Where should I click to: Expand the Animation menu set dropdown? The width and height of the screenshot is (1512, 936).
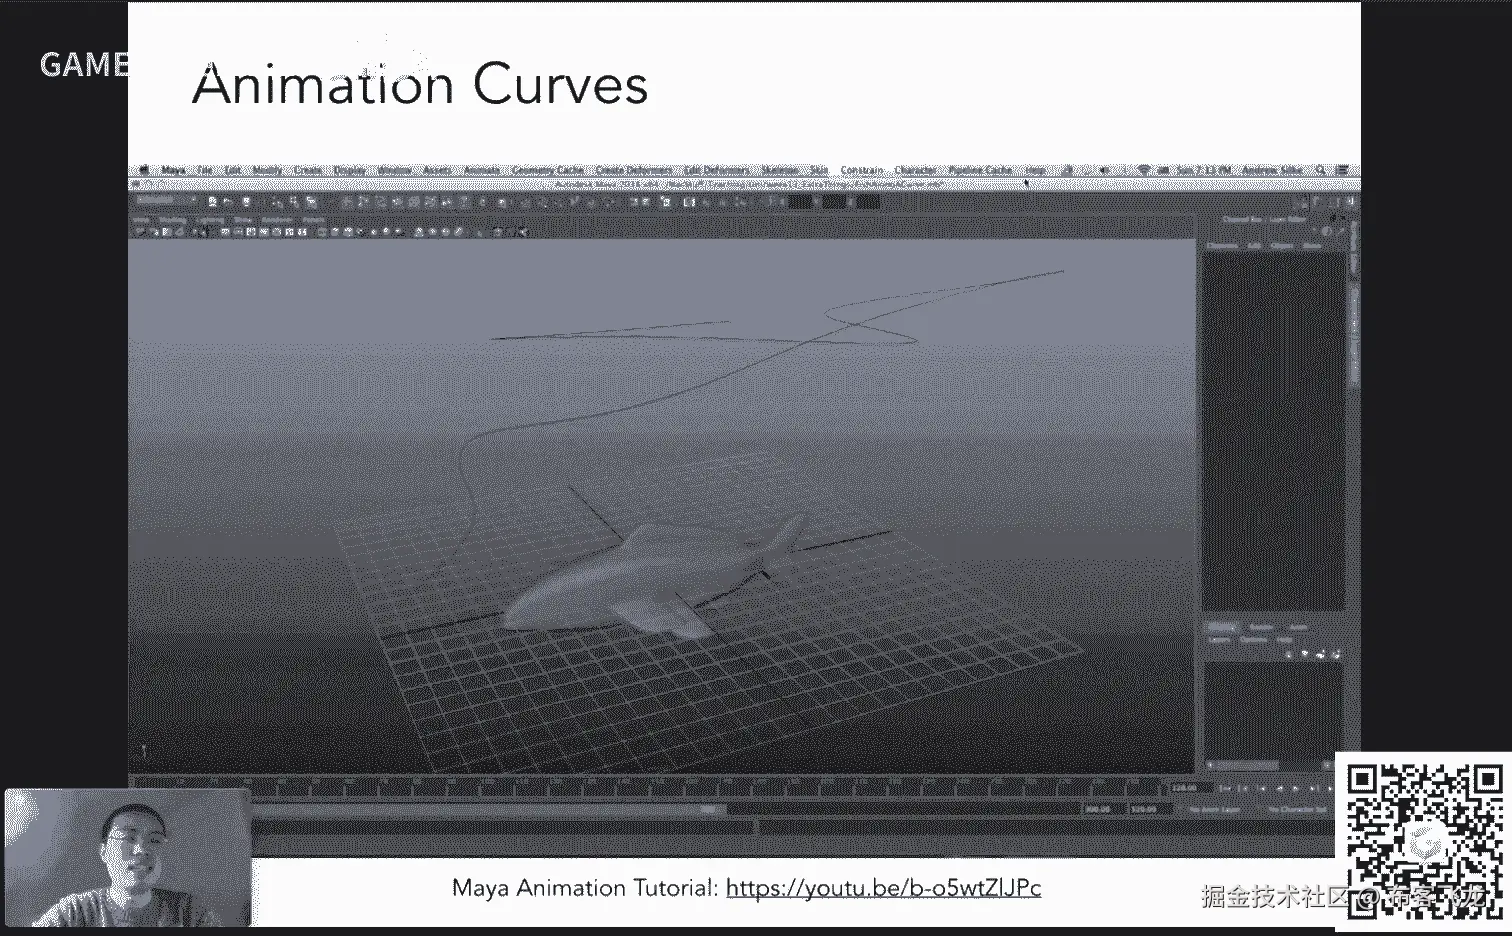tap(165, 201)
